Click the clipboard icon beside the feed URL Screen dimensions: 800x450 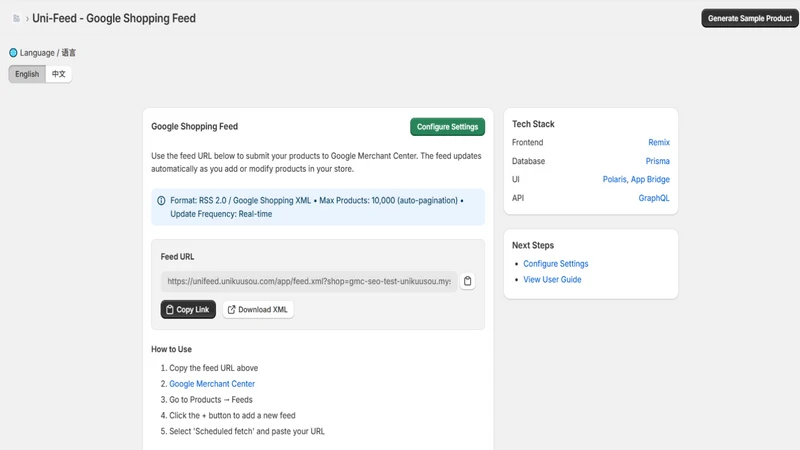point(467,281)
